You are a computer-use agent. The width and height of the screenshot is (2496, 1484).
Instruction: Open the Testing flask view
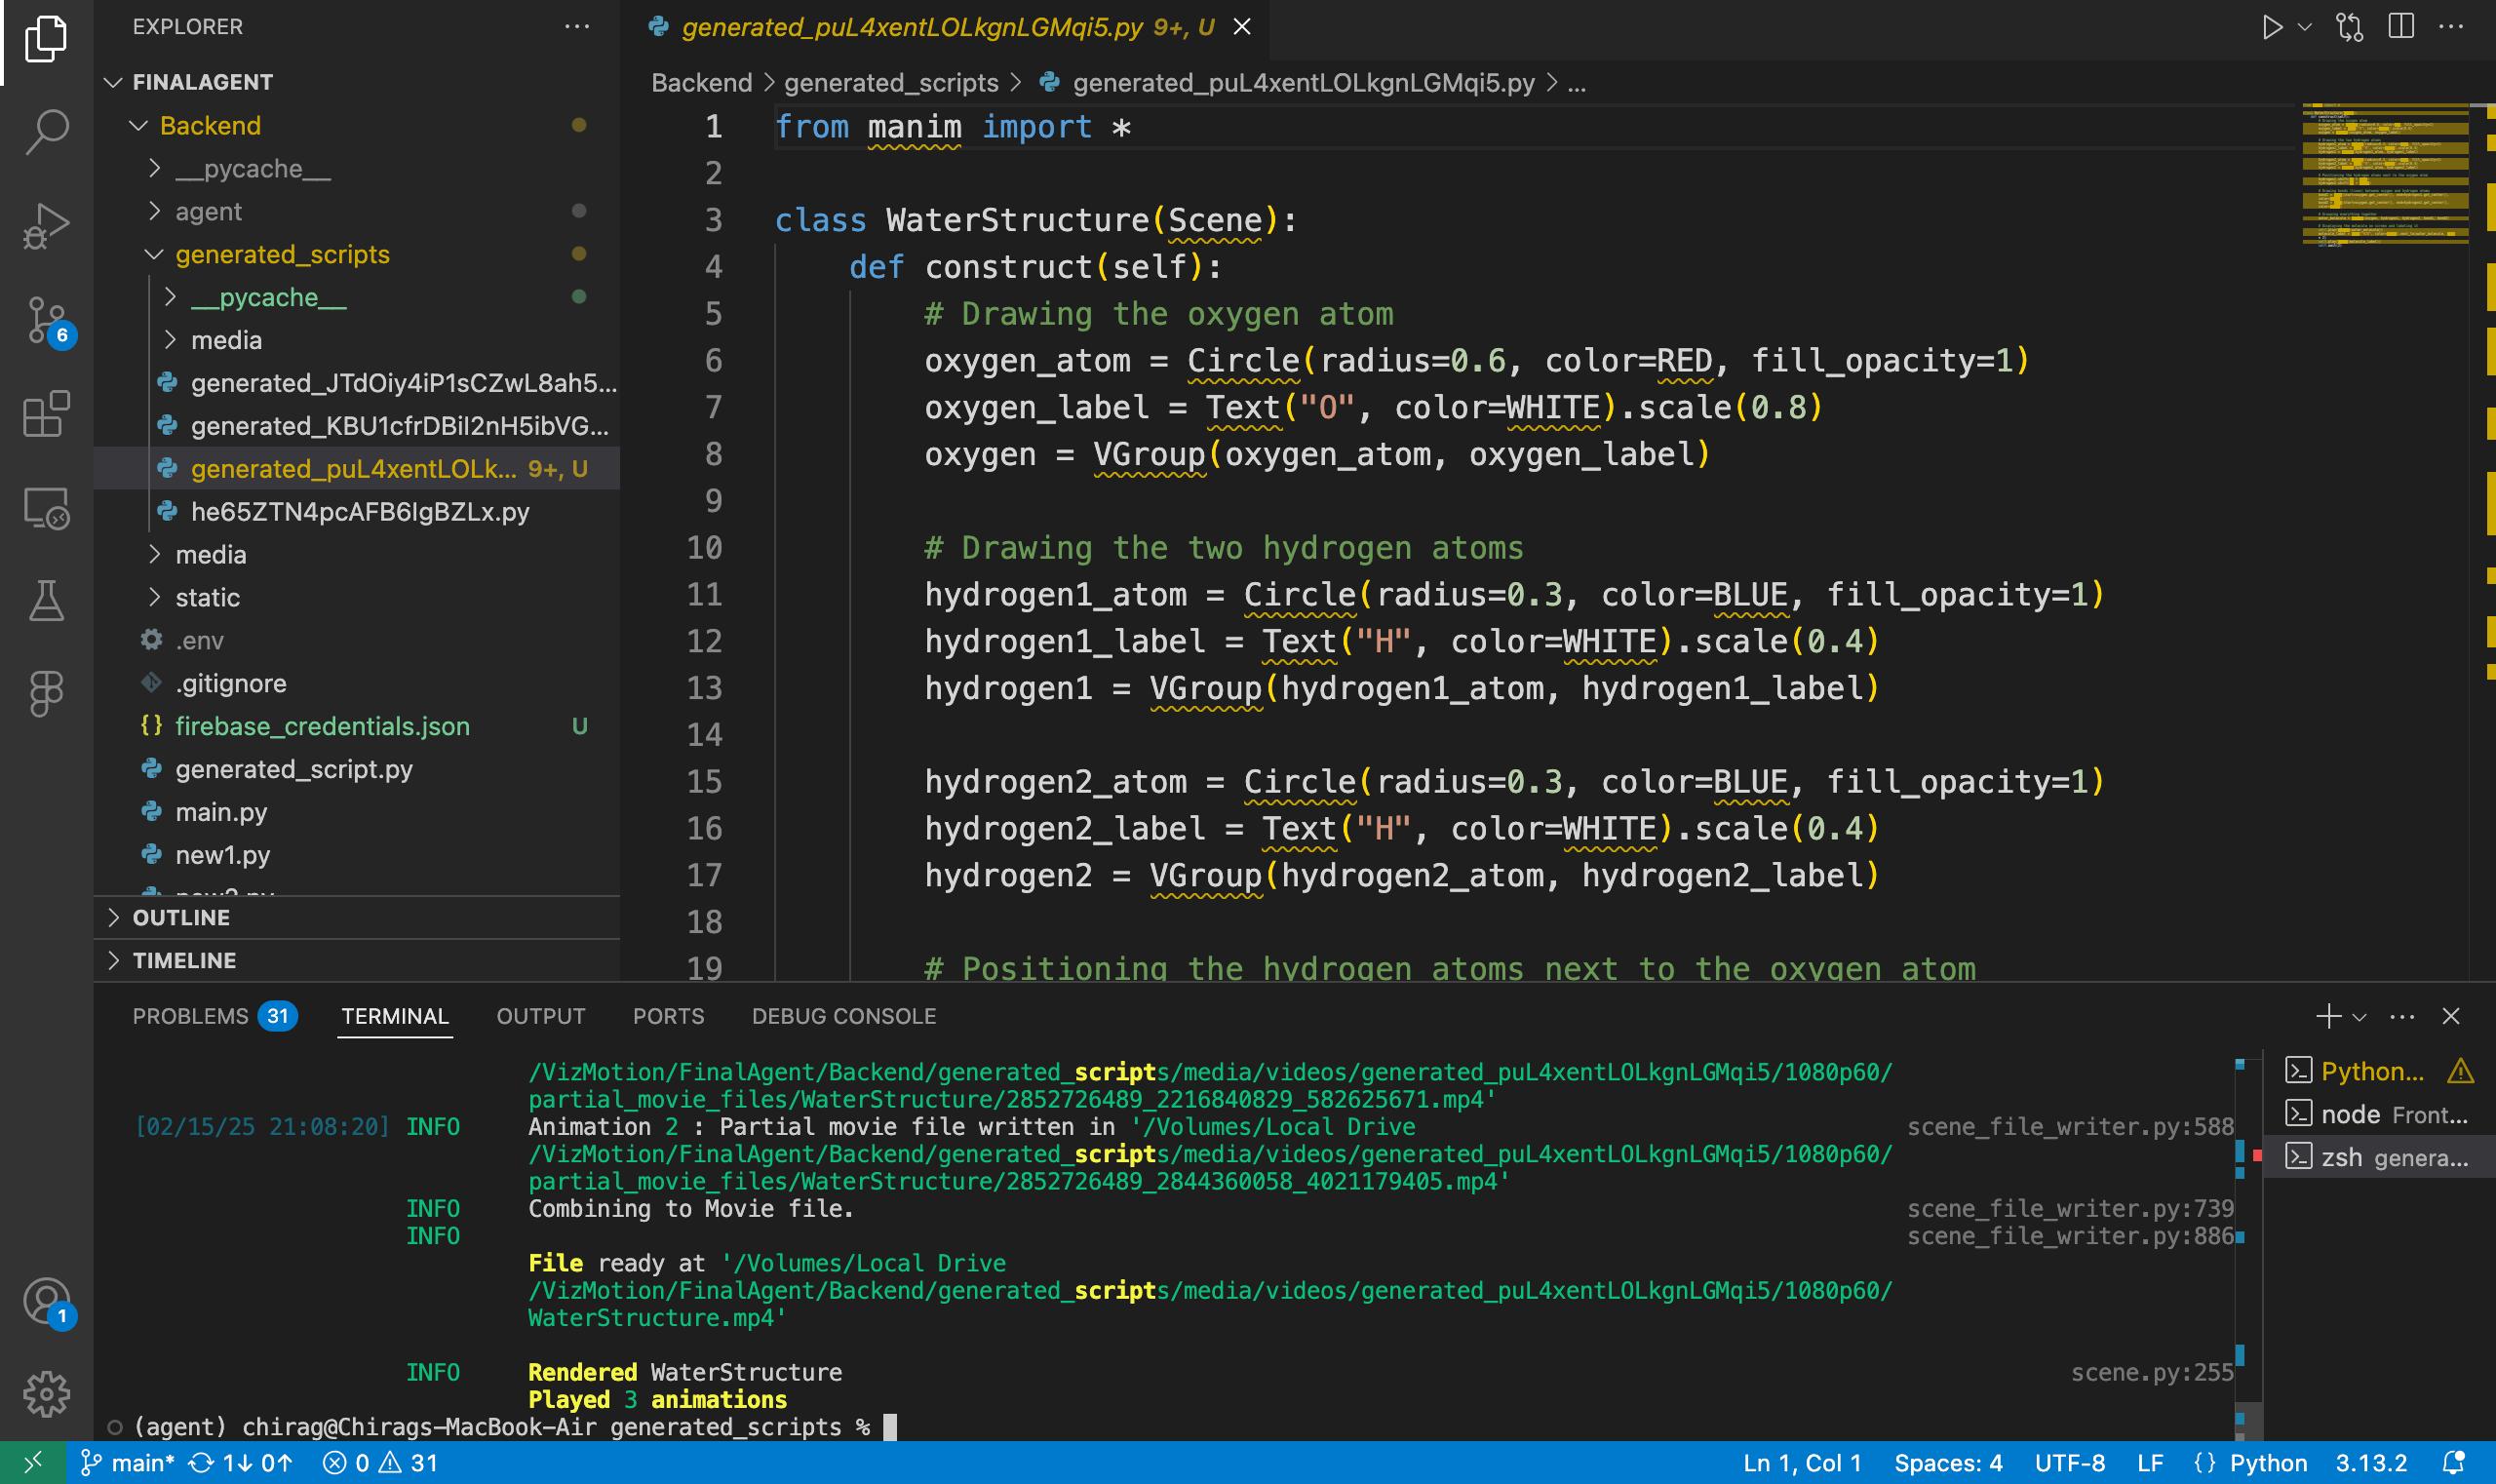[46, 600]
